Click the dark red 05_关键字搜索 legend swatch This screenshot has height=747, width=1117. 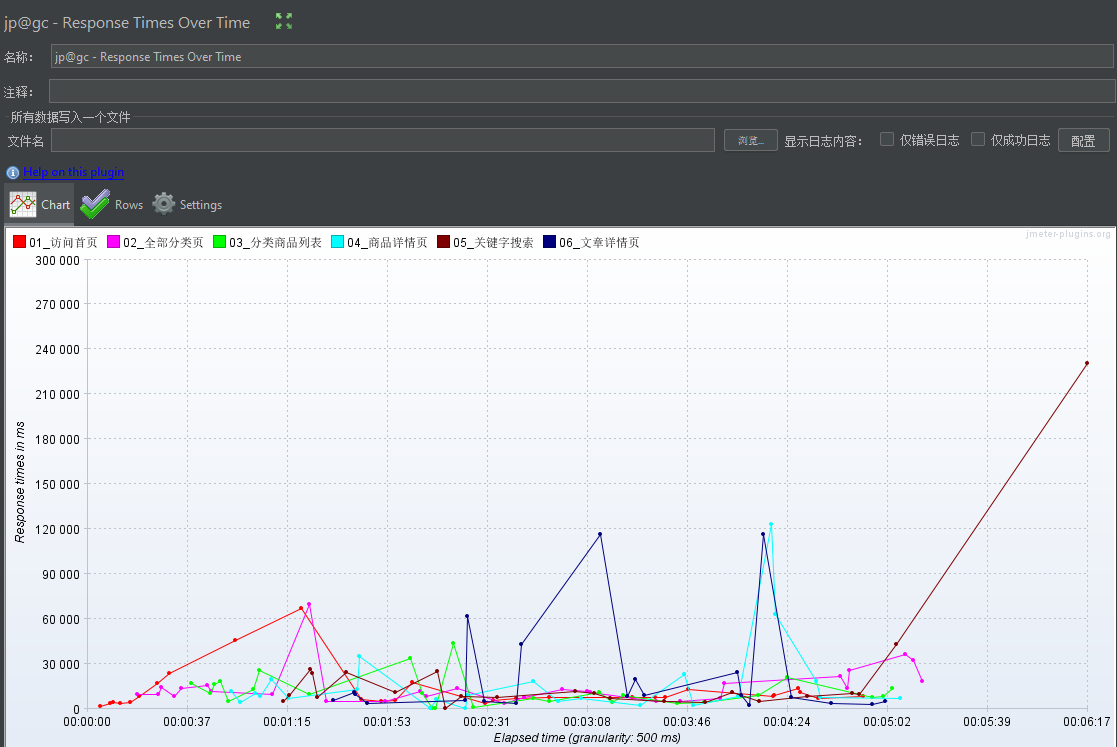[x=443, y=242]
